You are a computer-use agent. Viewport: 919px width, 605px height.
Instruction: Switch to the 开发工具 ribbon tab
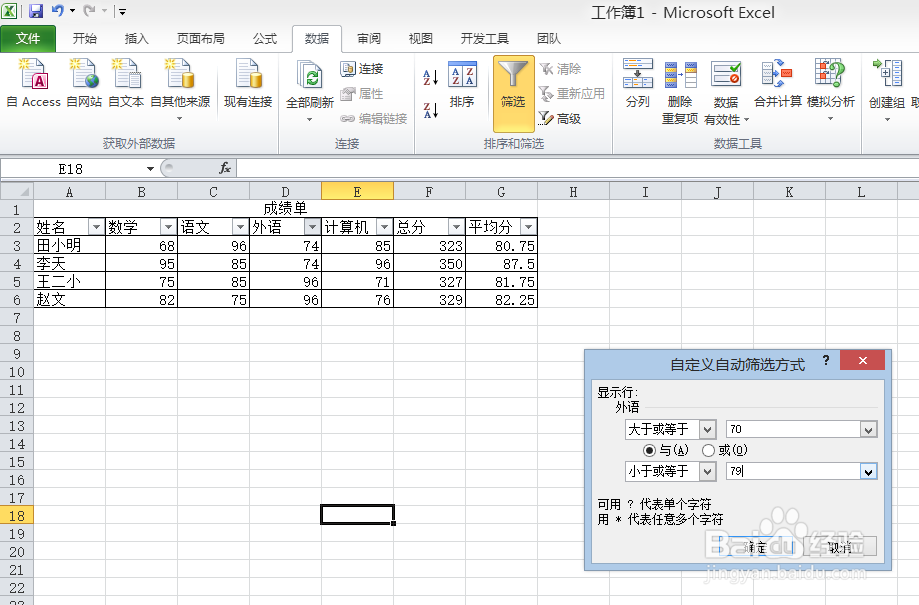point(485,39)
